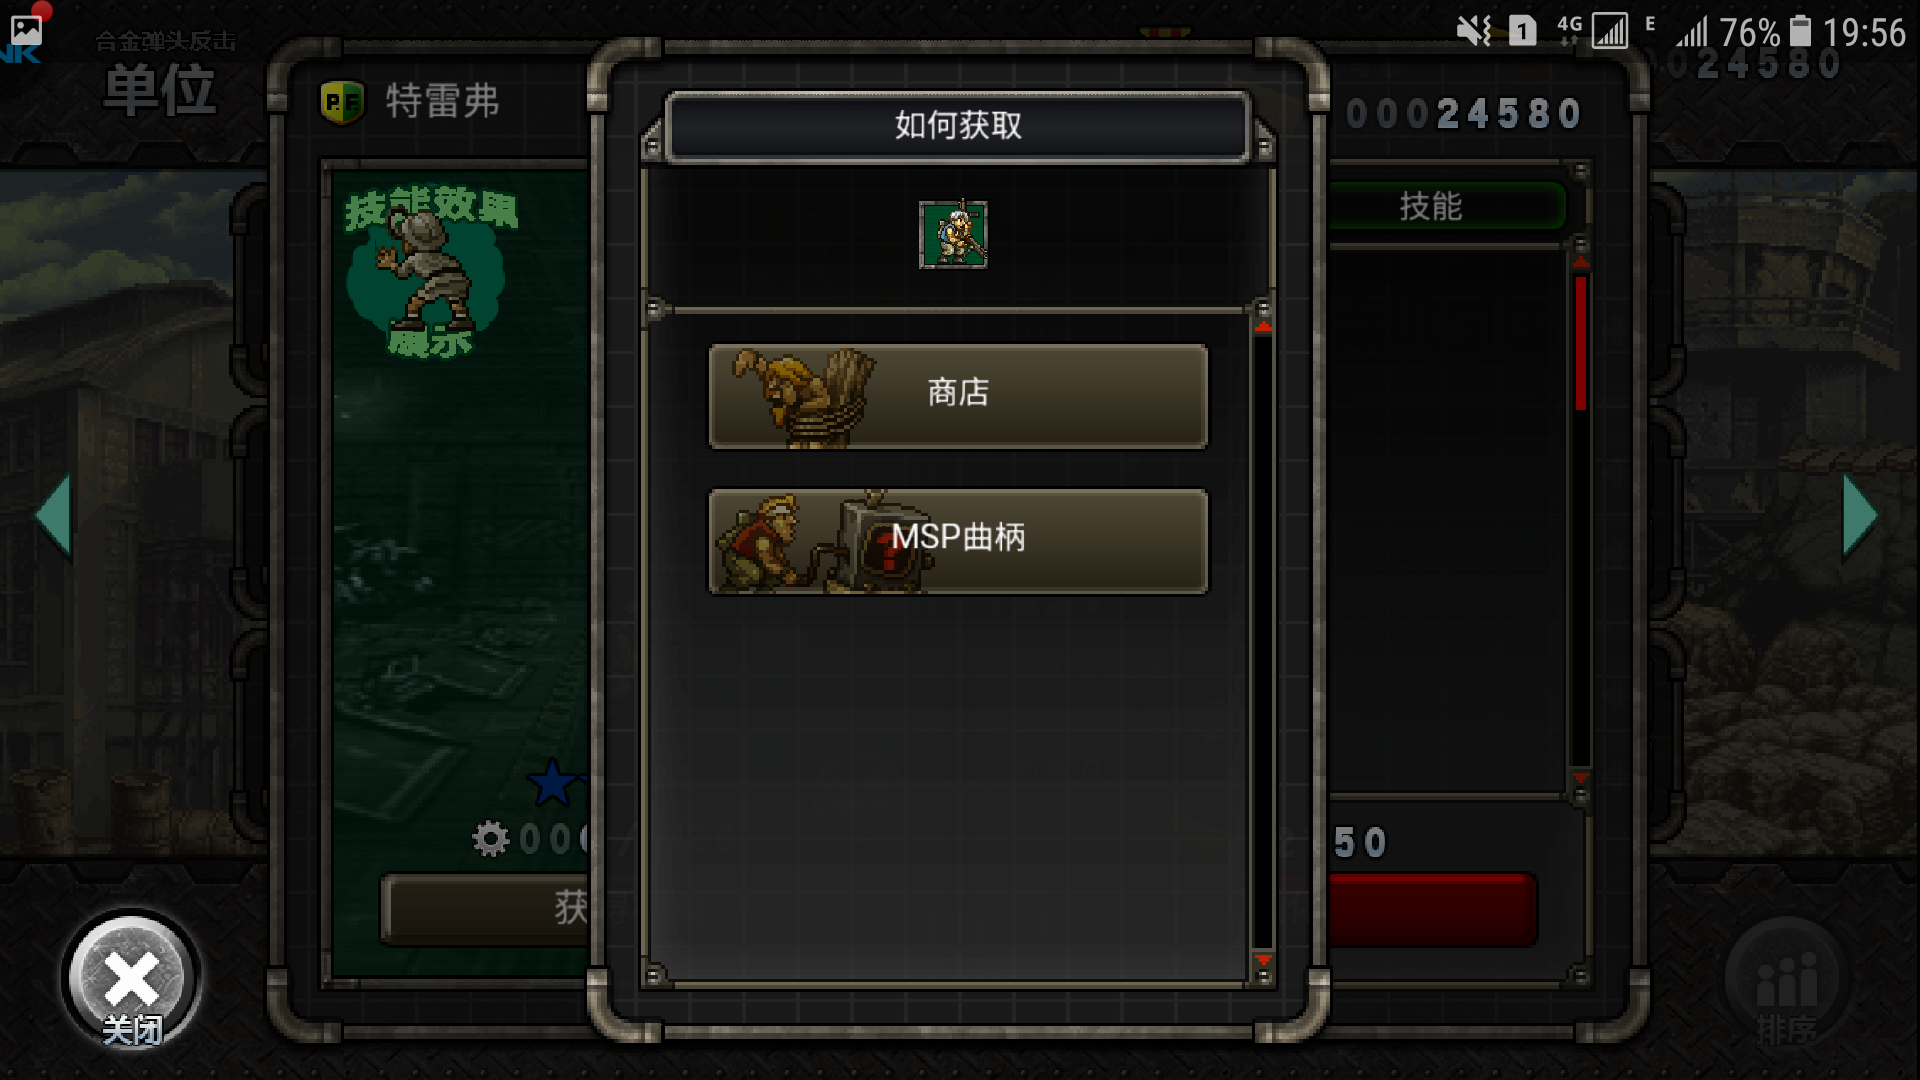
Task: Open the gallery notification icon
Action: (26, 30)
